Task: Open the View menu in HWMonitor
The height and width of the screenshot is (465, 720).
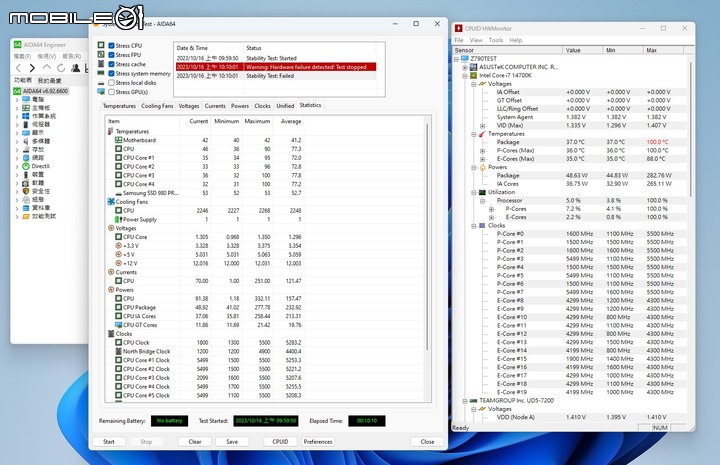Action: [476, 40]
